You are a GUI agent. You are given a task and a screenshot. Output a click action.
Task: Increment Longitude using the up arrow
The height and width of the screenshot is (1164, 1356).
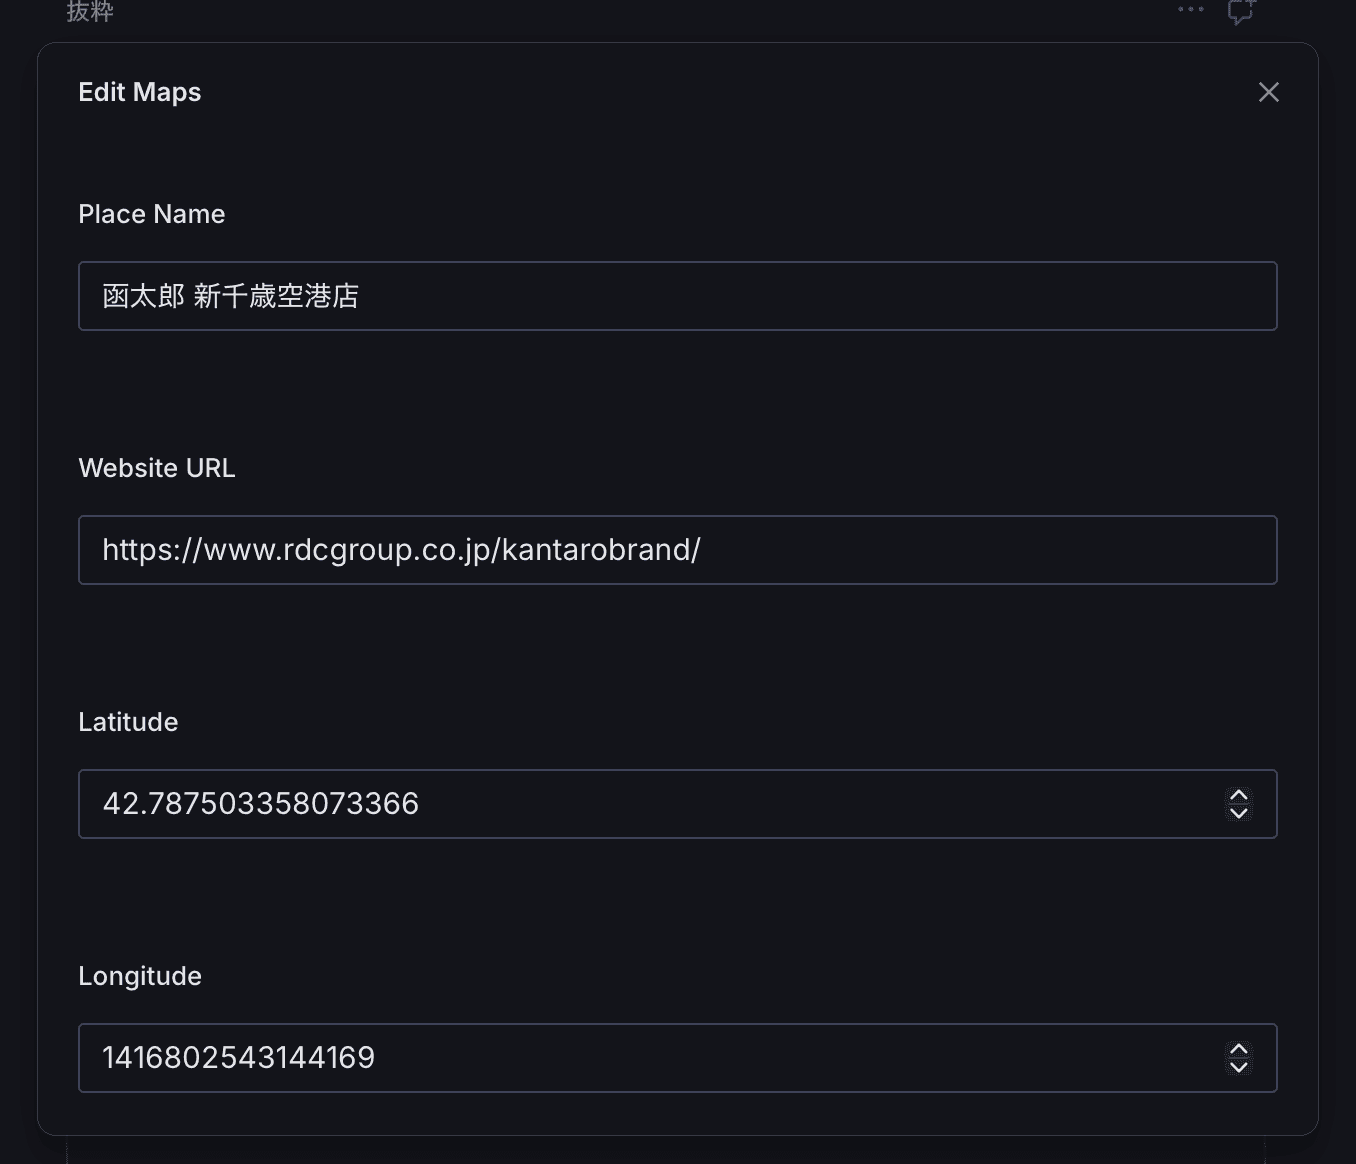[1238, 1050]
